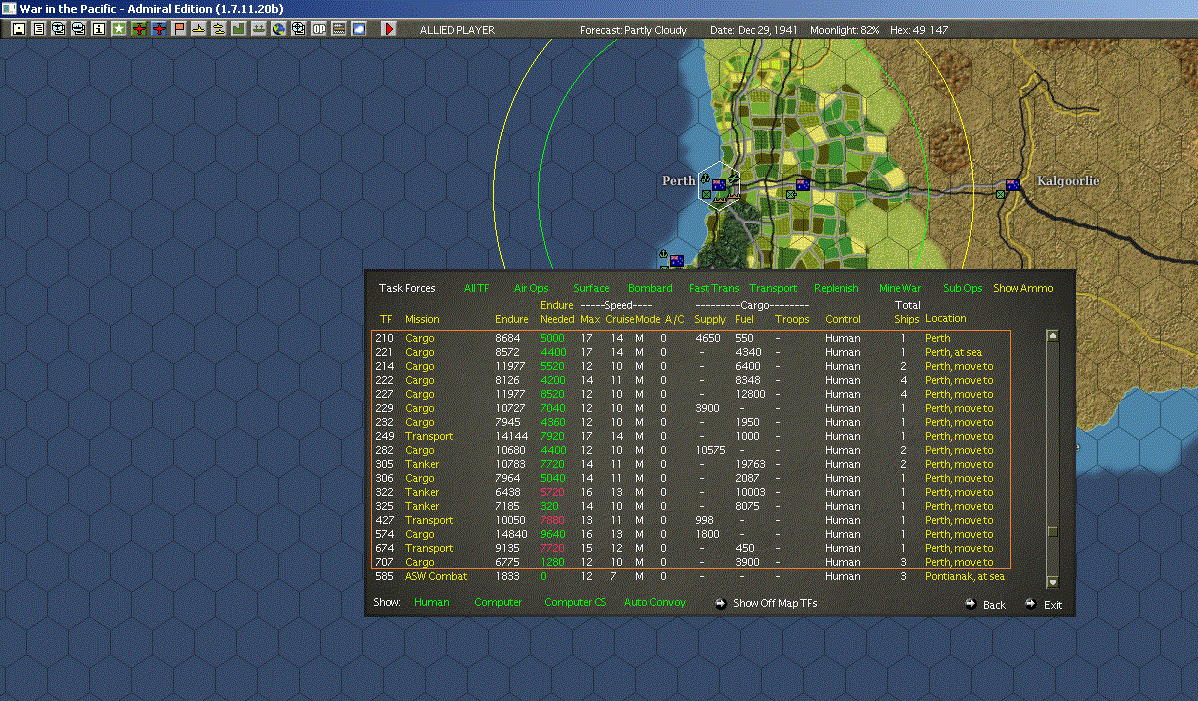
Task: Toggle Show Ammo
Action: pyautogui.click(x=1023, y=288)
